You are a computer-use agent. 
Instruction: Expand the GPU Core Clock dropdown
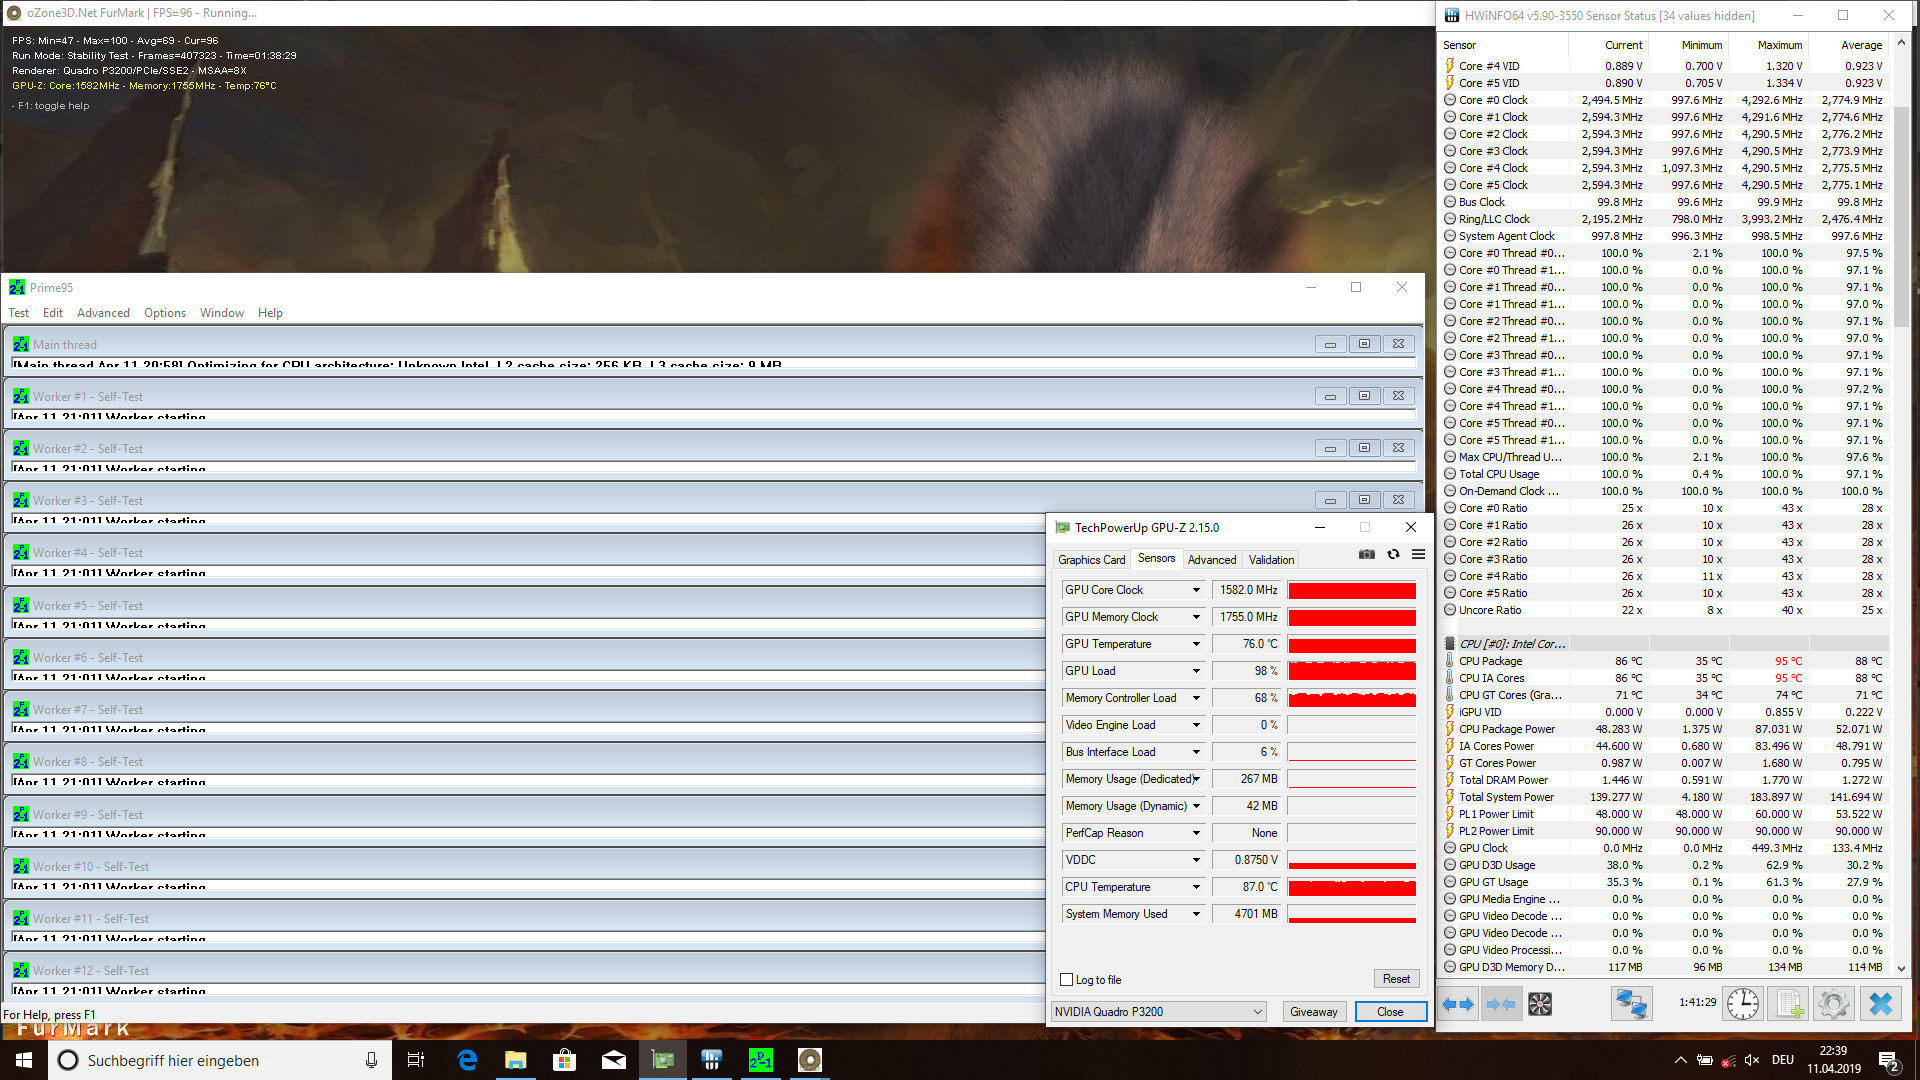click(x=1195, y=590)
